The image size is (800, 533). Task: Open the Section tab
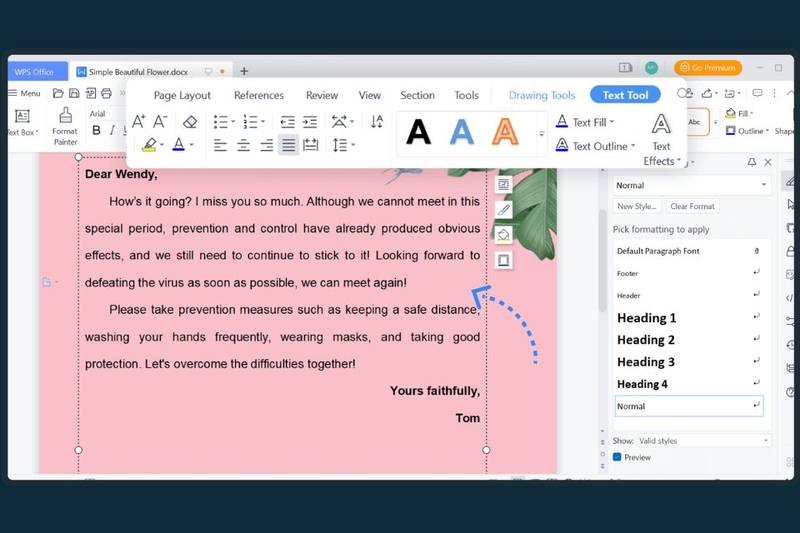click(417, 95)
